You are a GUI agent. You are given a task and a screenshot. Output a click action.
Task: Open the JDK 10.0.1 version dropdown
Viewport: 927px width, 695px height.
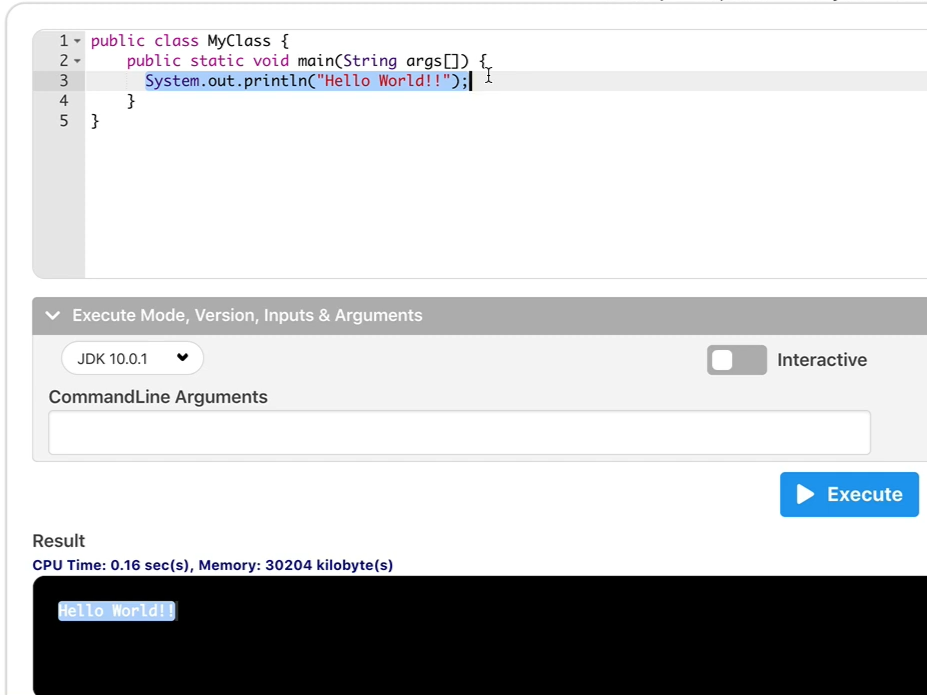click(x=132, y=358)
